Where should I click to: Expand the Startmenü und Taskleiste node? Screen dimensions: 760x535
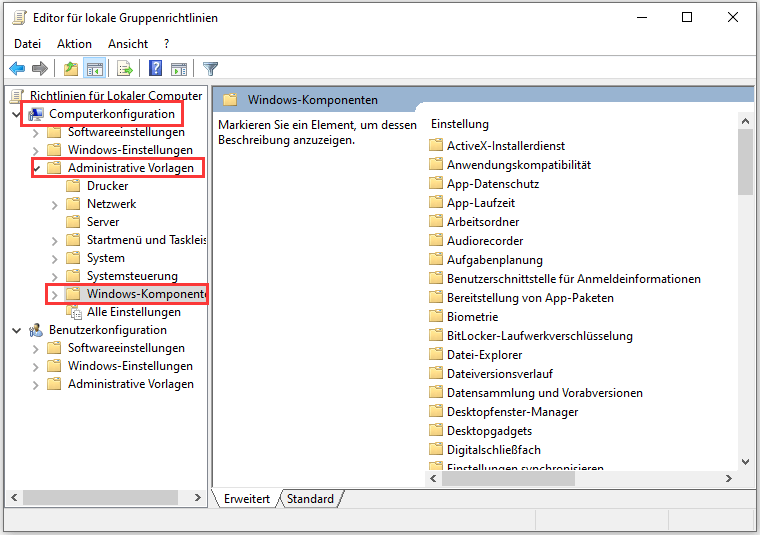(54, 240)
